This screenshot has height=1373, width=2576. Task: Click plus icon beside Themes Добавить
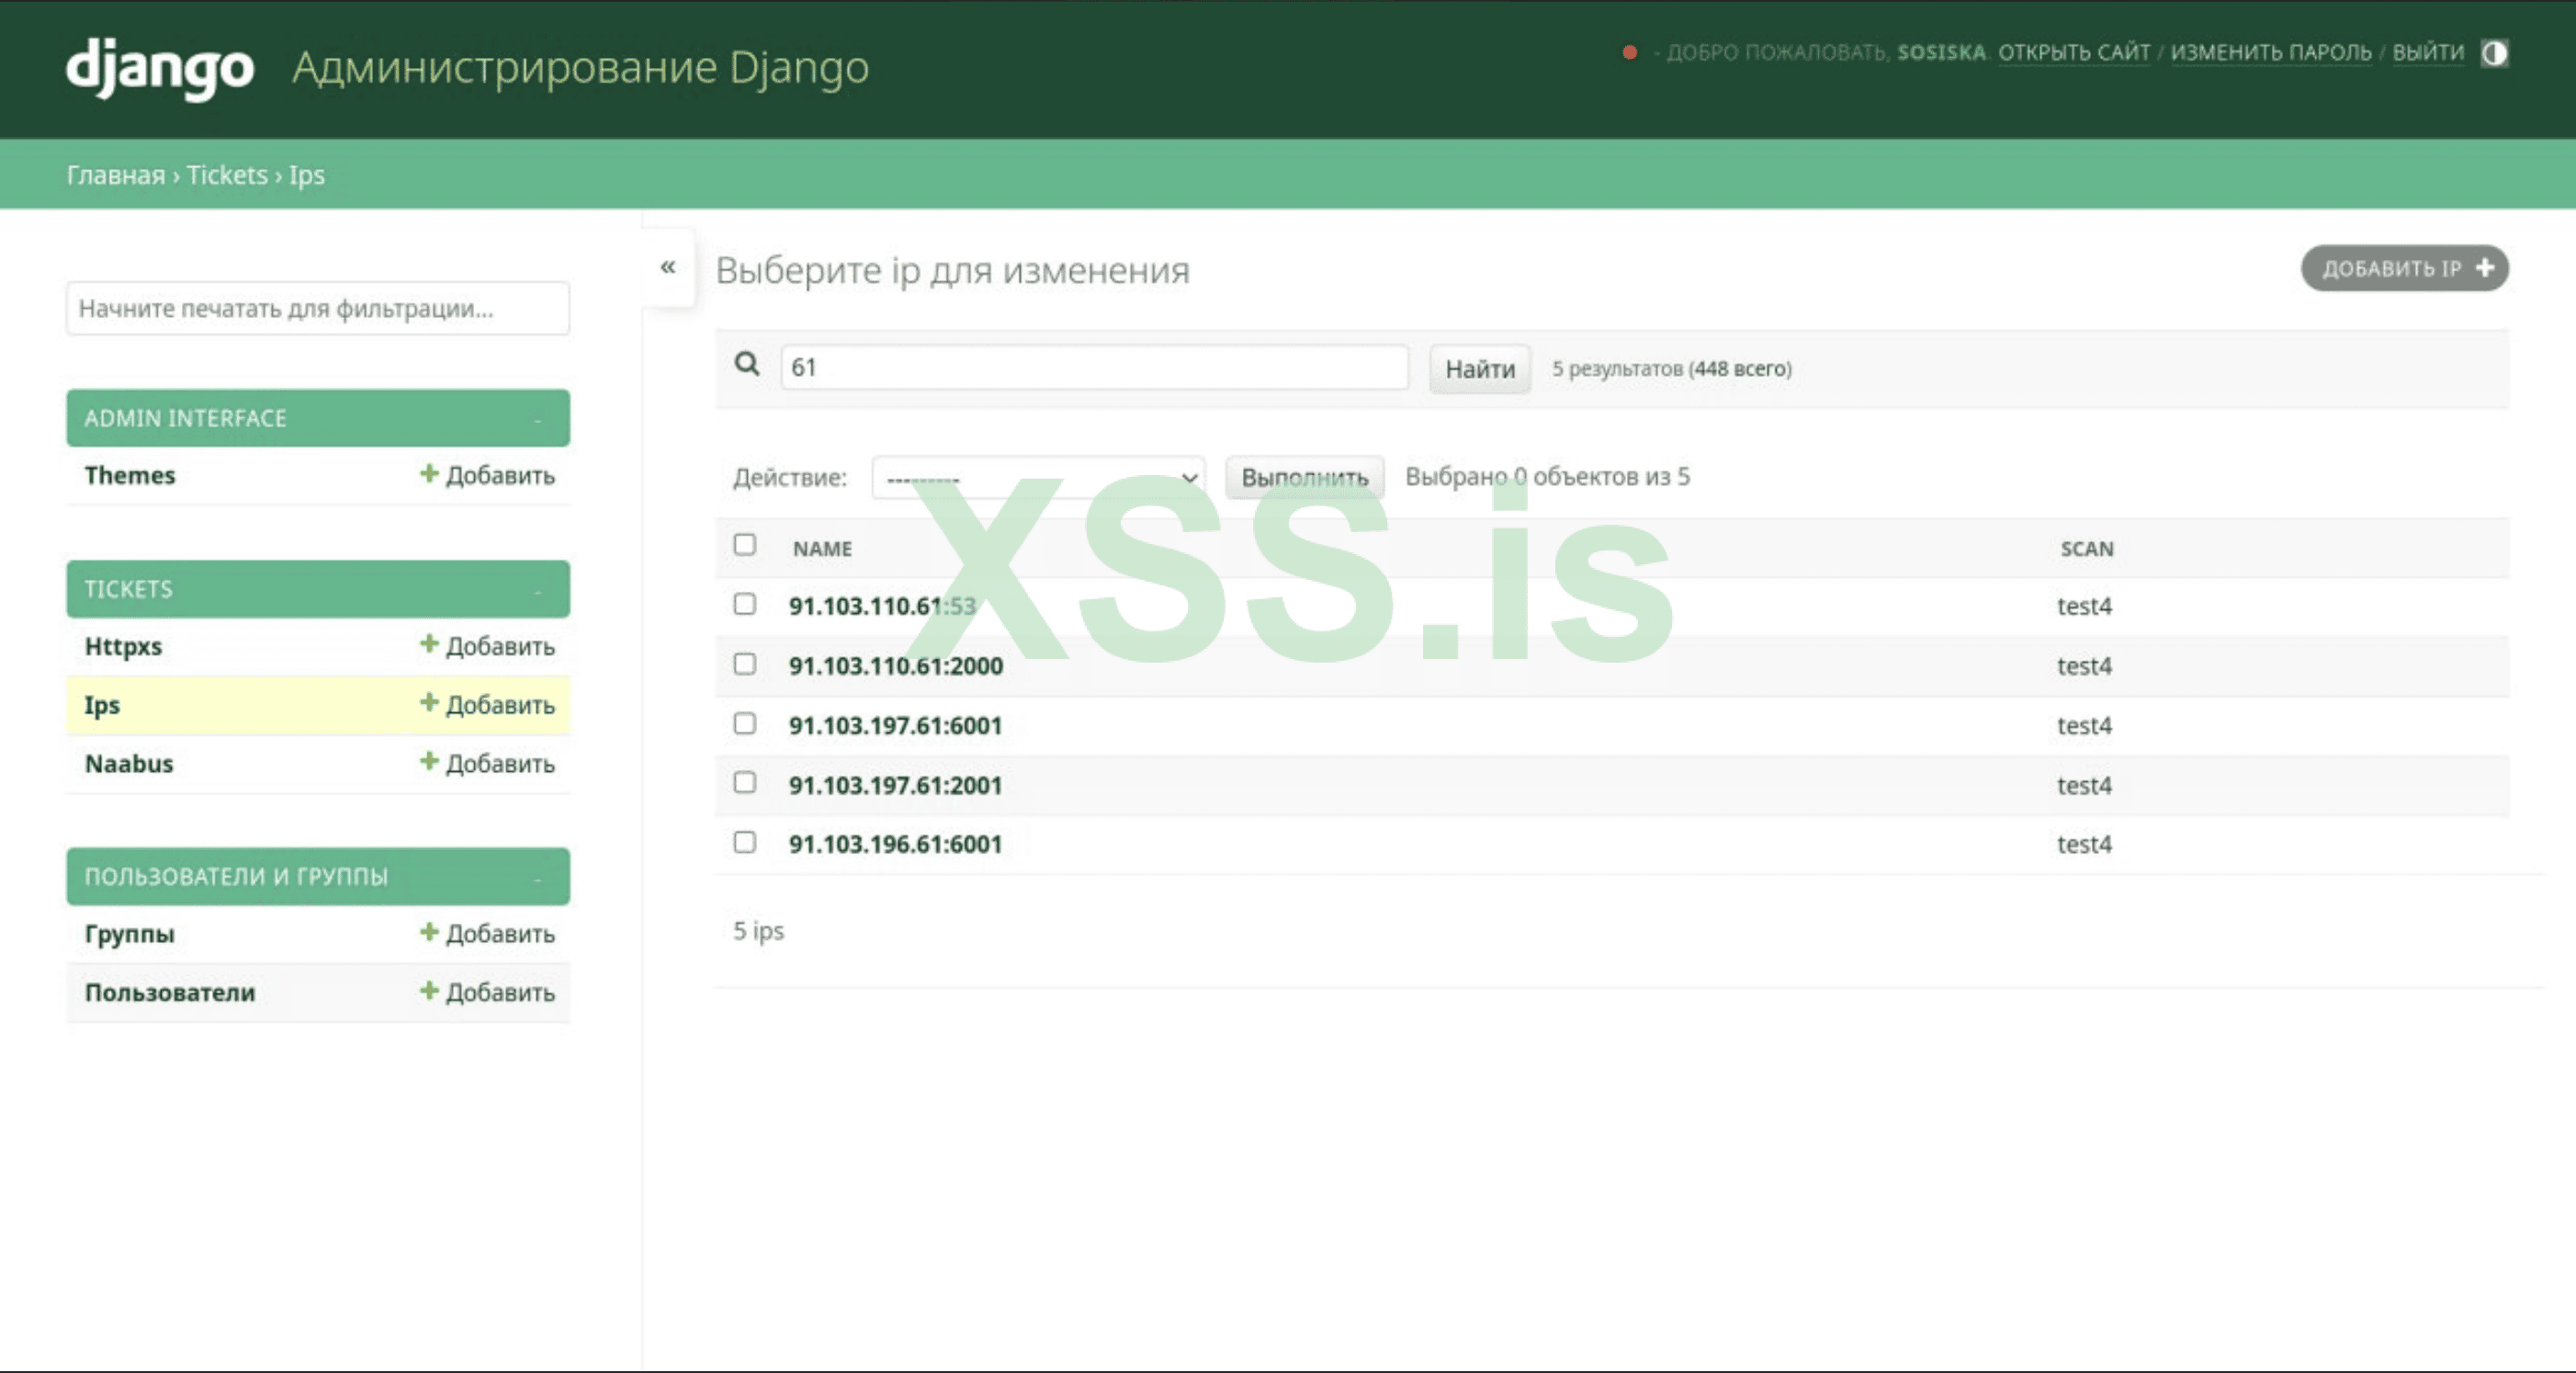click(429, 473)
